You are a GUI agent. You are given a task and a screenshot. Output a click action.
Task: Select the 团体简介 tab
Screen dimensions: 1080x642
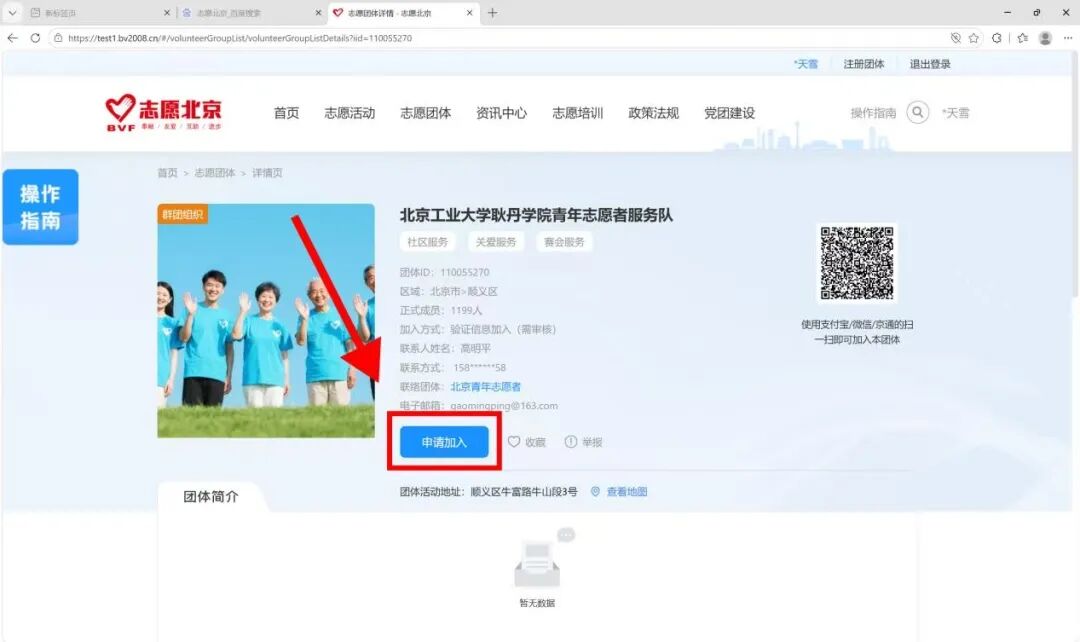[x=211, y=497]
